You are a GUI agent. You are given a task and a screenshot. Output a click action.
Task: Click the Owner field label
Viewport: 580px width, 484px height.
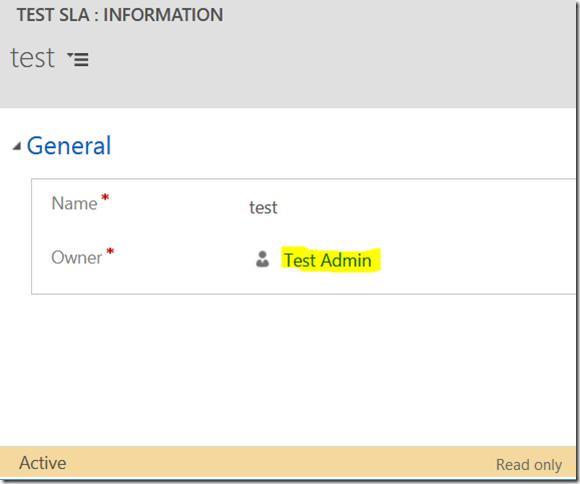(x=77, y=258)
